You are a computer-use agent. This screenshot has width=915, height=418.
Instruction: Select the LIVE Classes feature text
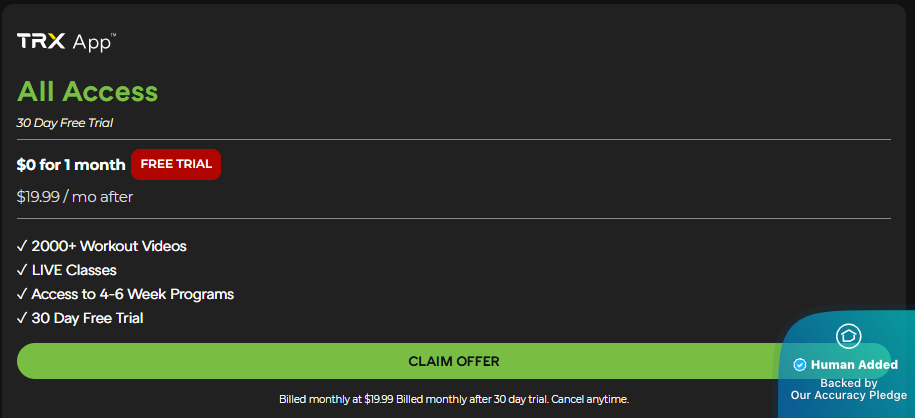pyautogui.click(x=74, y=270)
